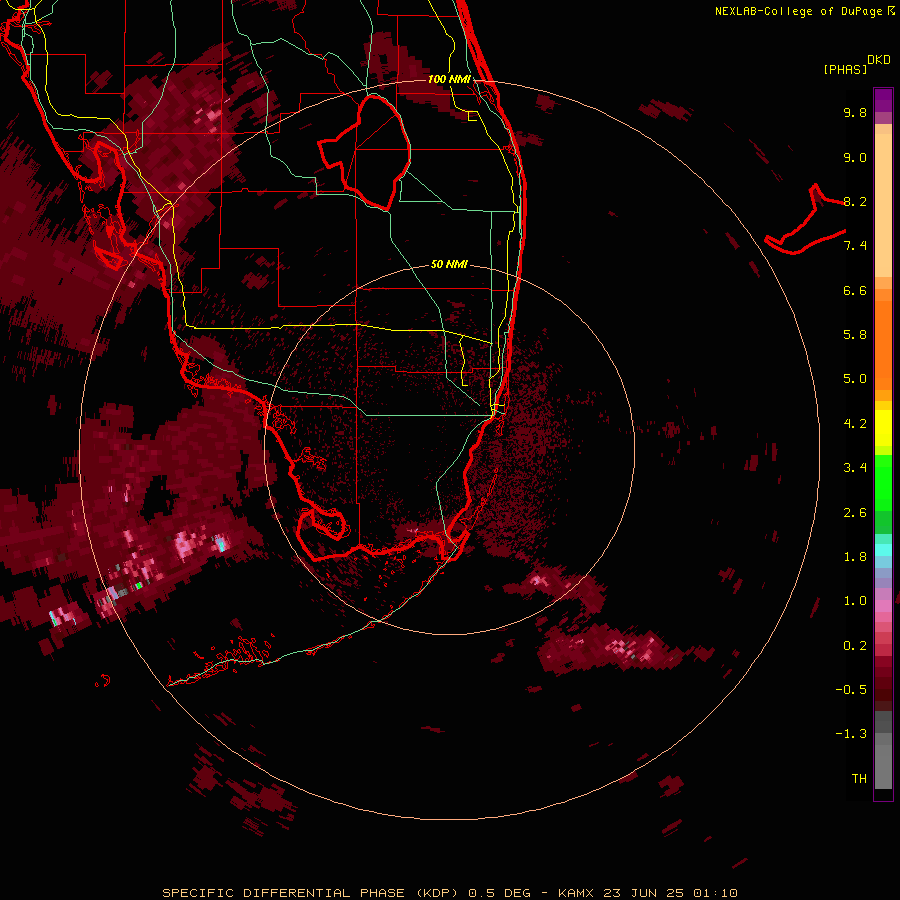Click the 5.0 value on the color scale
This screenshot has width=900, height=900.
[x=855, y=379]
